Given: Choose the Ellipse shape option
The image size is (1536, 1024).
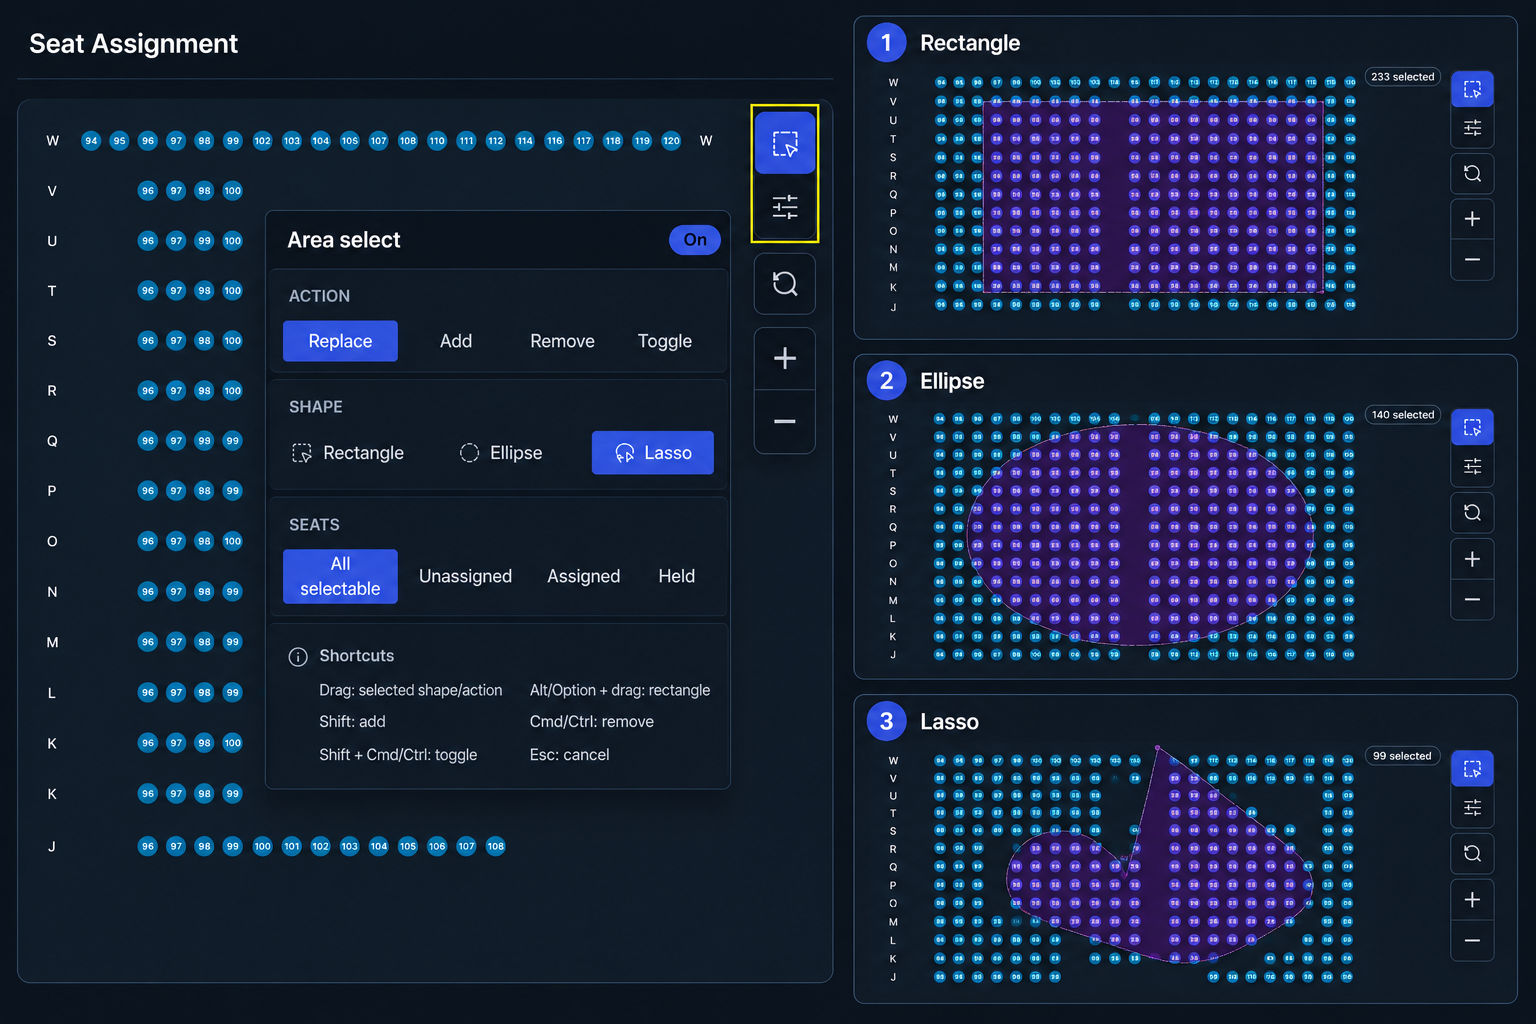Looking at the screenshot, I should click(501, 453).
